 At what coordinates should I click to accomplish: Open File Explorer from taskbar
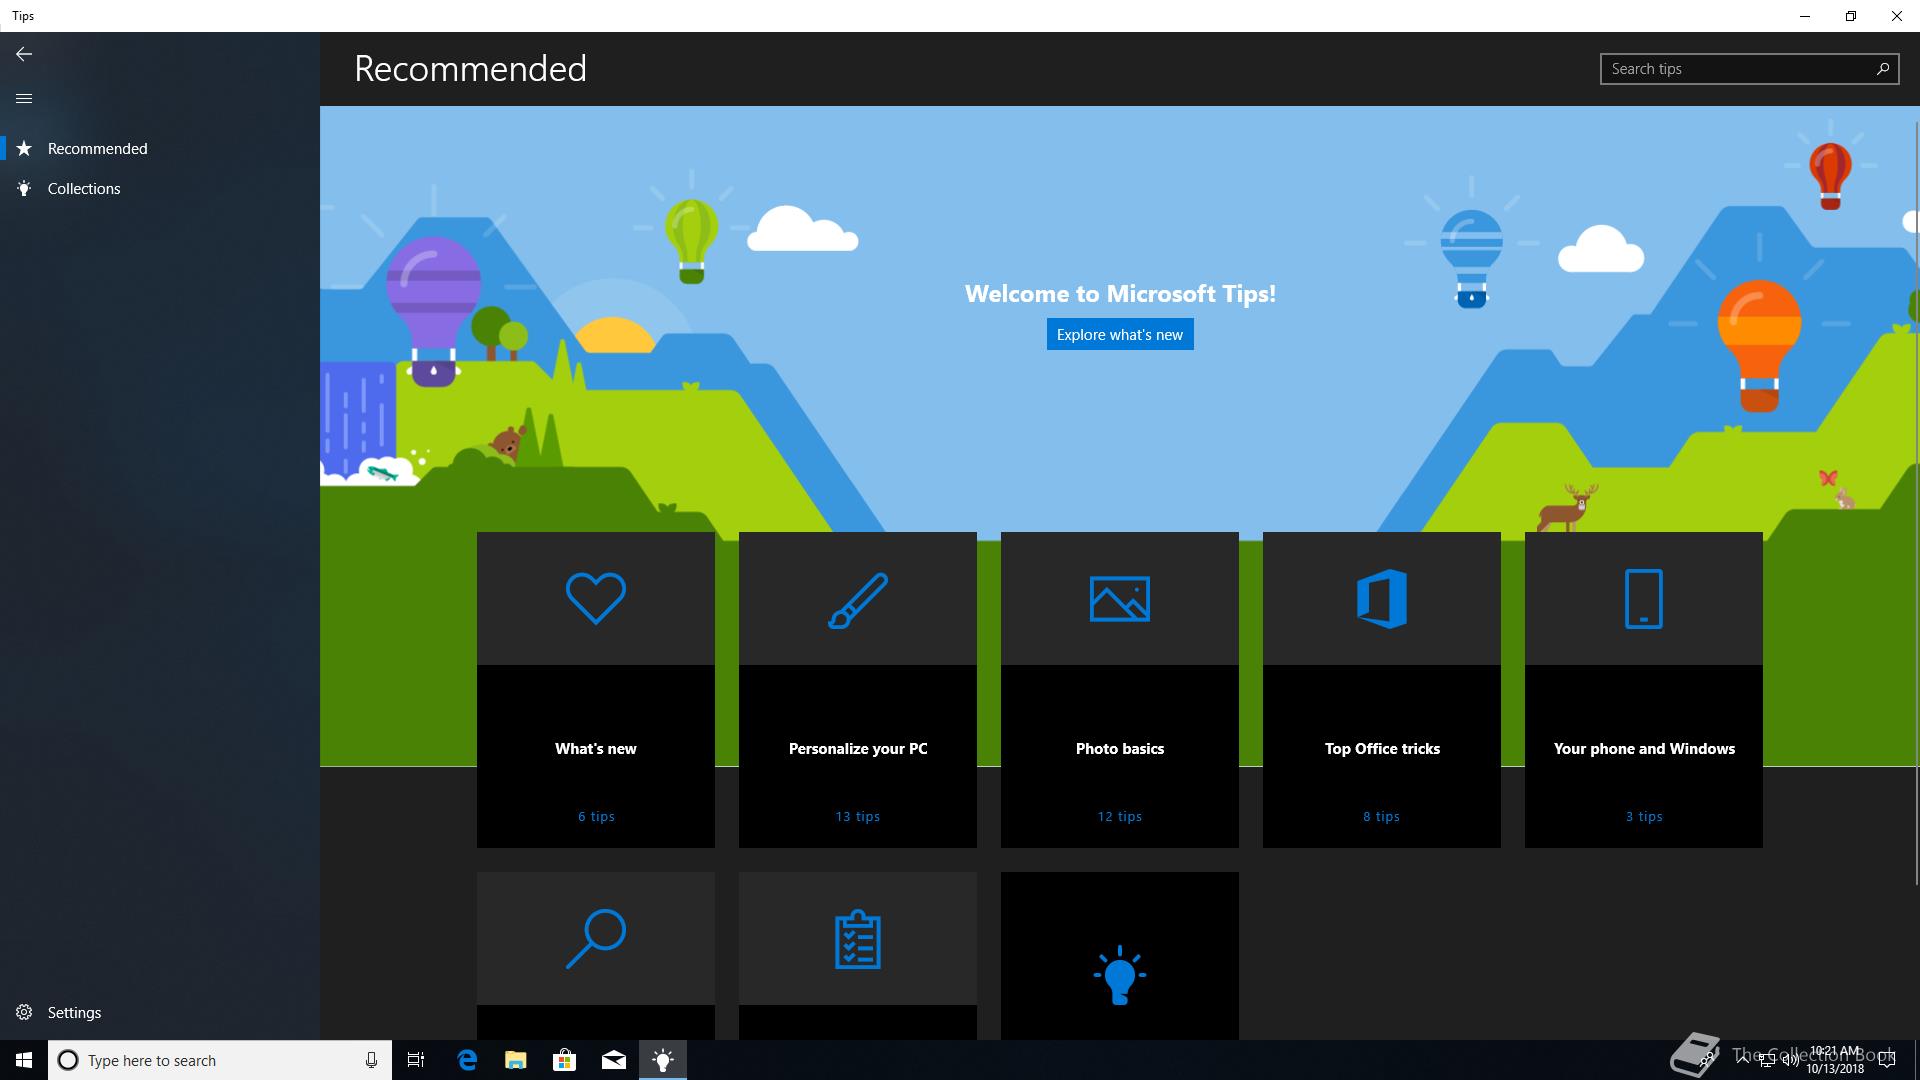click(x=515, y=1060)
